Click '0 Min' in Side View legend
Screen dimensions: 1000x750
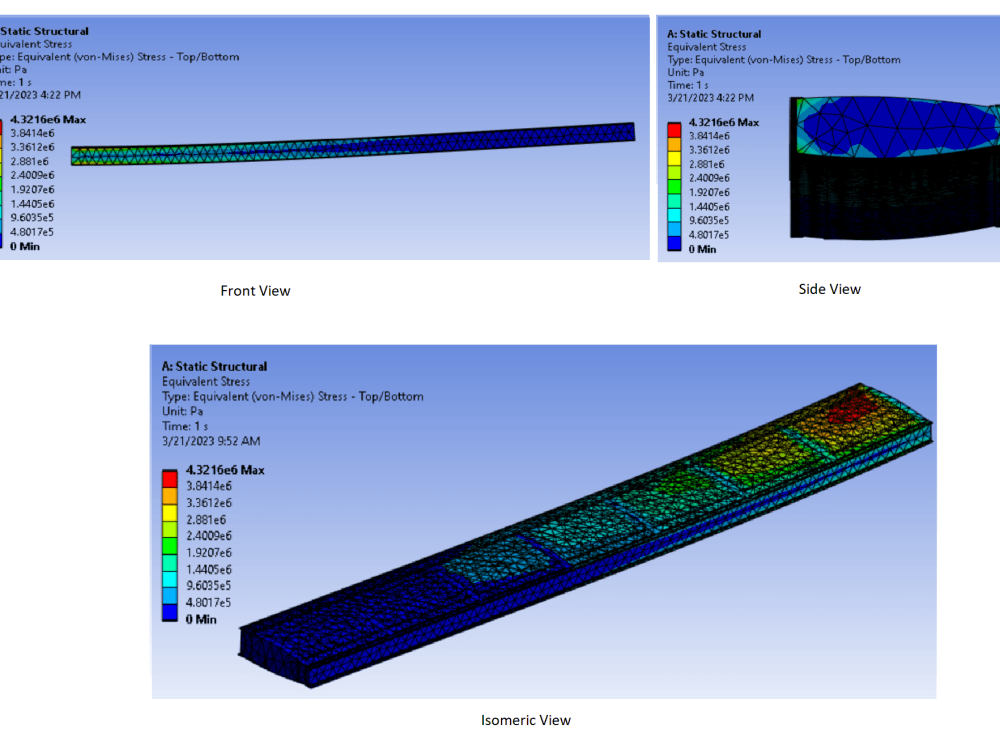[702, 249]
